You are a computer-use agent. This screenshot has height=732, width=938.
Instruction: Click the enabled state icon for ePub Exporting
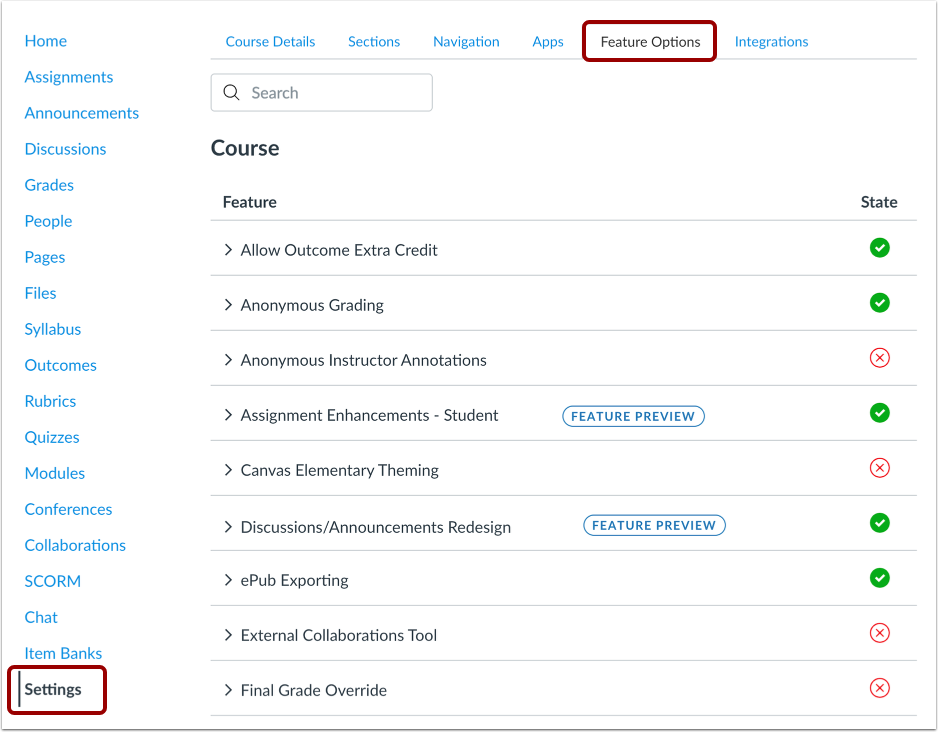coord(880,578)
